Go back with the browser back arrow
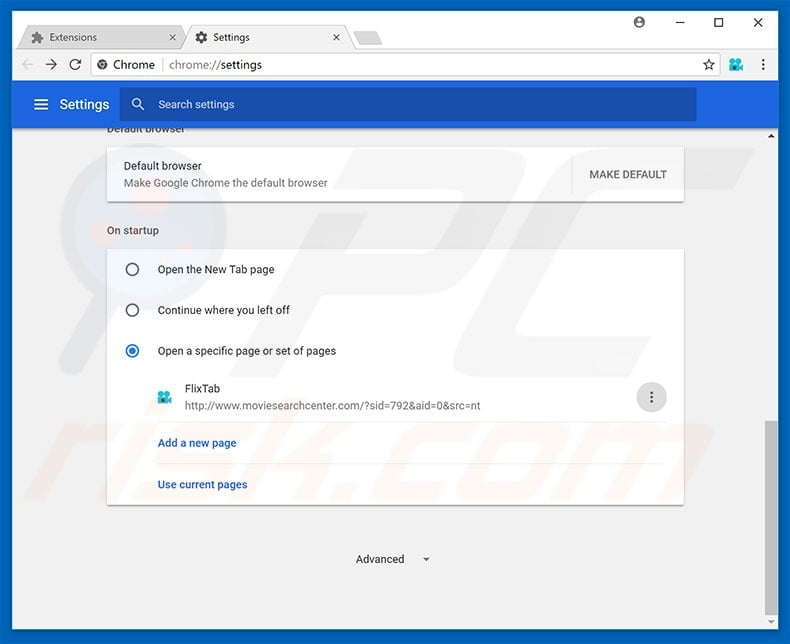This screenshot has height=644, width=790. (x=28, y=65)
